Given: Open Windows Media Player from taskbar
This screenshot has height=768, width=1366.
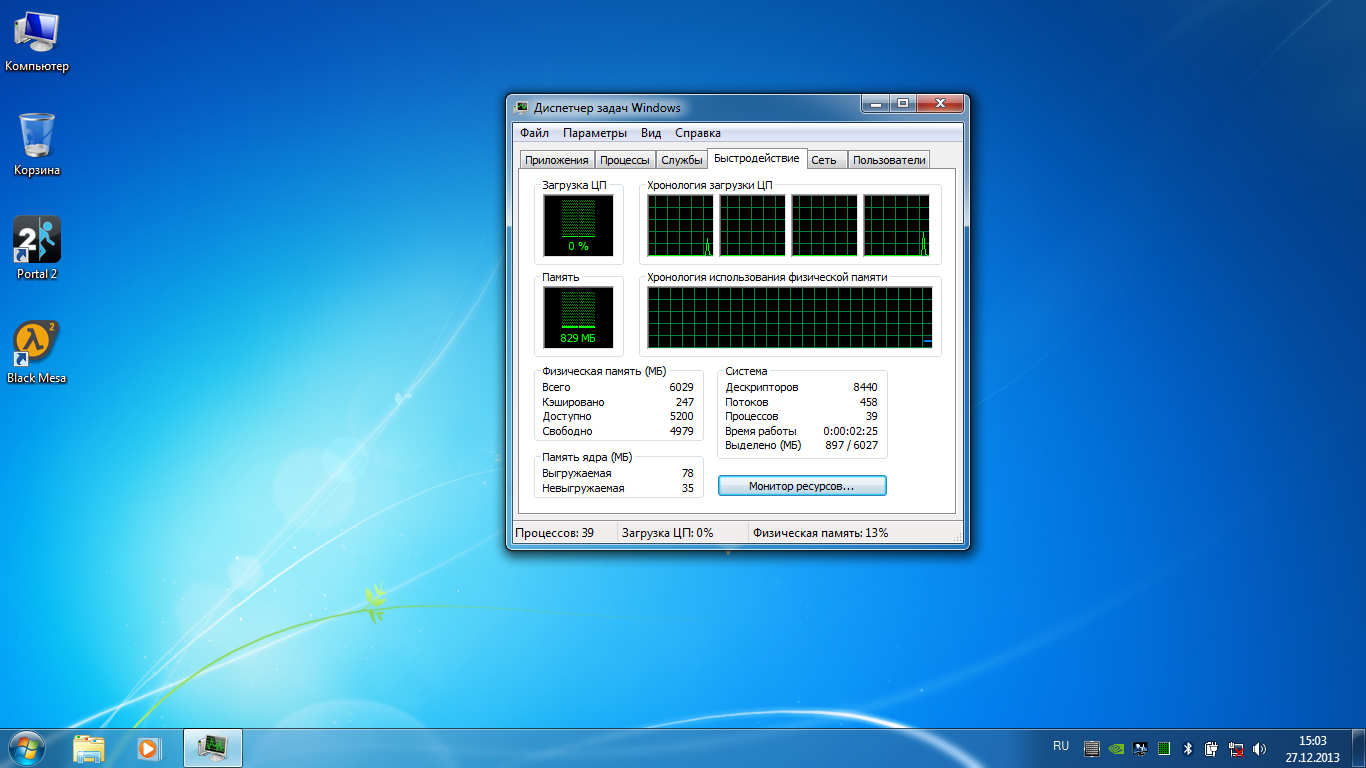Looking at the screenshot, I should [148, 747].
